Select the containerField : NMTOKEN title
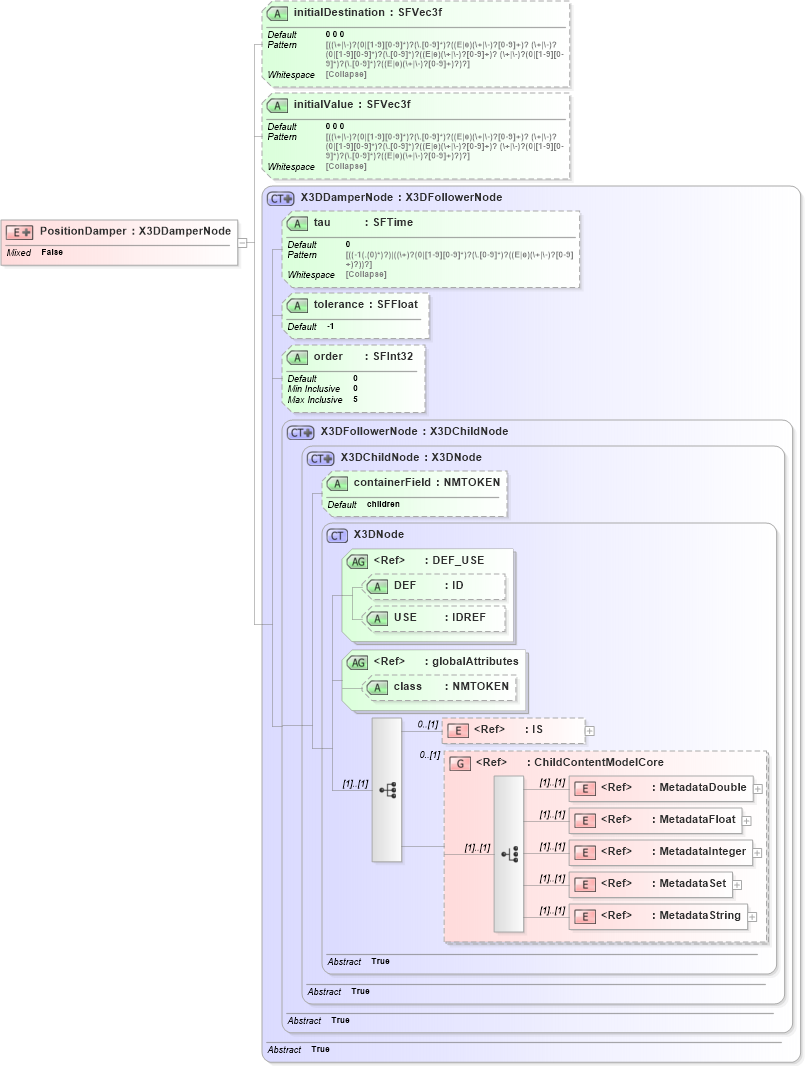Screen dimensions: 805x1066 (427, 482)
